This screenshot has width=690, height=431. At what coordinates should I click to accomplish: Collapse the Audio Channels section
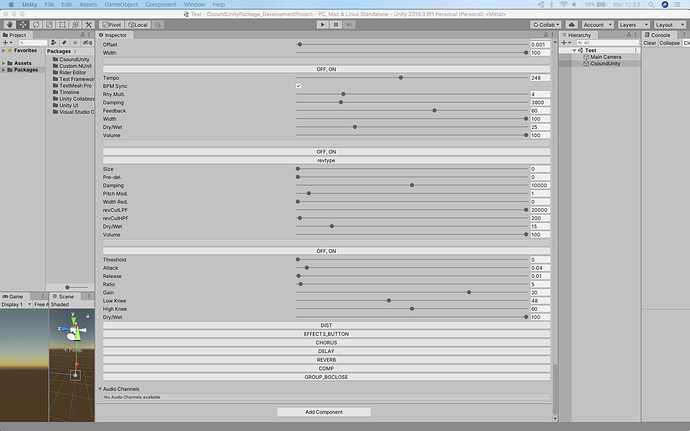pos(100,389)
